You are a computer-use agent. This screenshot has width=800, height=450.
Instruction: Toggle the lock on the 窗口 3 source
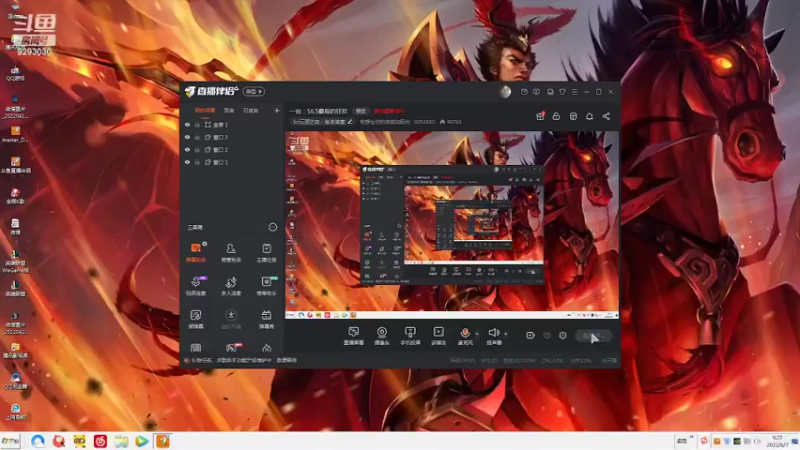pyautogui.click(x=197, y=137)
